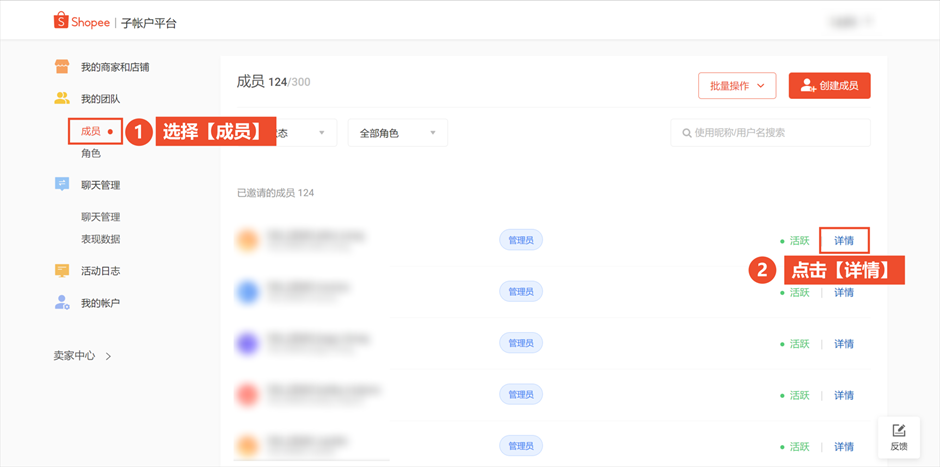Click the chat icon beside 聊天管理
This screenshot has height=467, width=940.
pos(62,185)
